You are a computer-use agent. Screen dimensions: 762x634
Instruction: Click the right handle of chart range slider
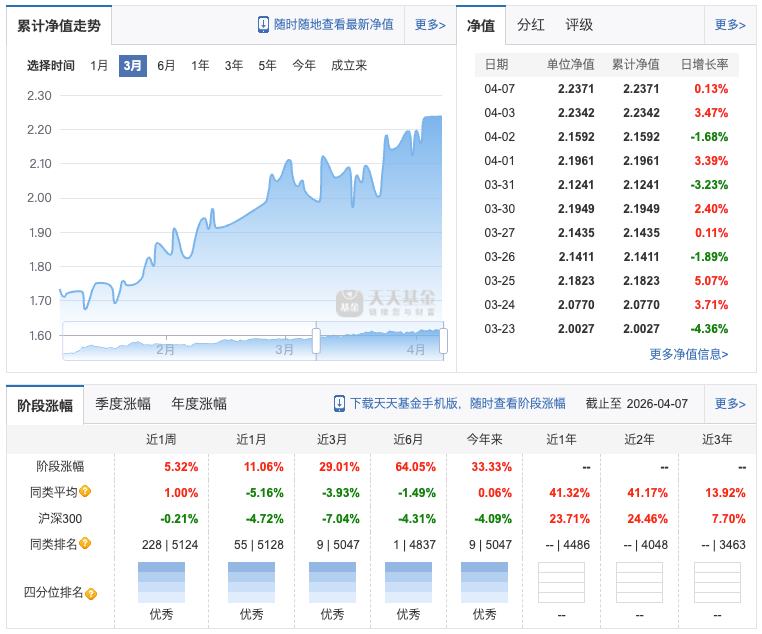click(443, 341)
